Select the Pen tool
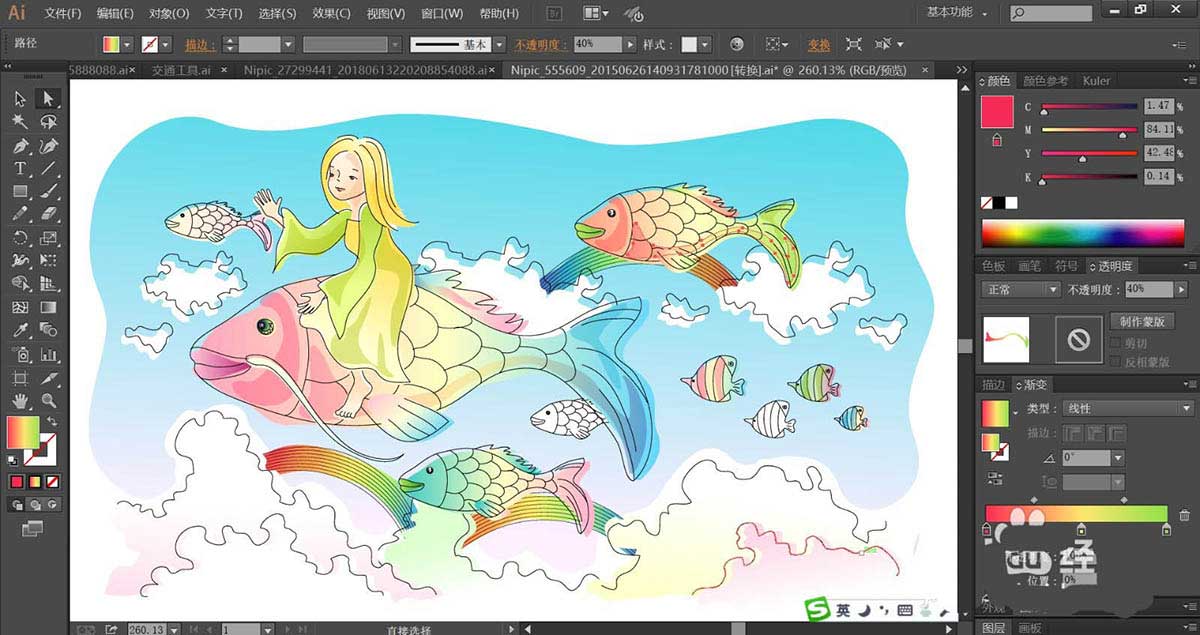The width and height of the screenshot is (1200, 635). [x=20, y=146]
